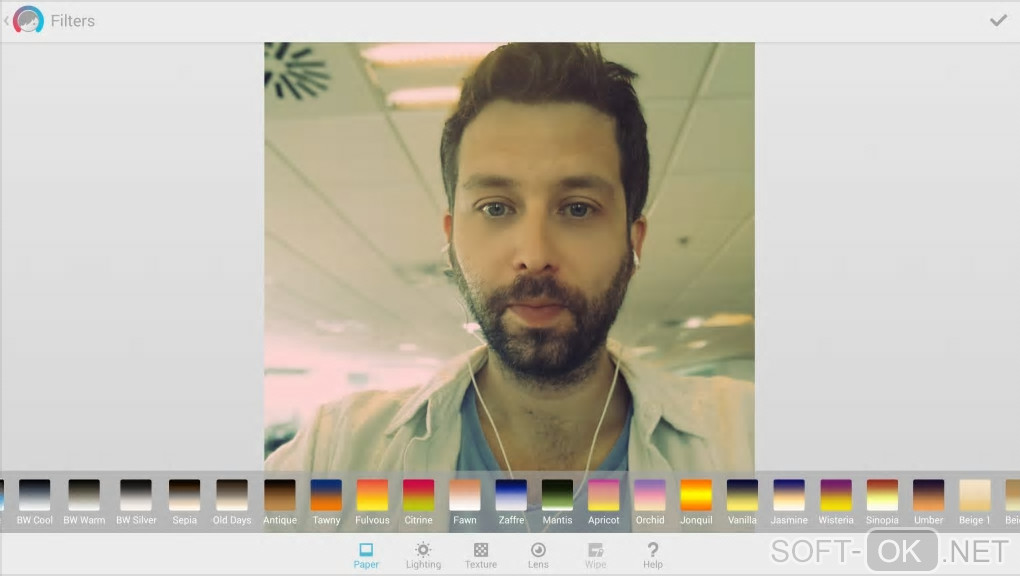
Task: Choose the Apricot filter swatch
Action: coord(604,495)
